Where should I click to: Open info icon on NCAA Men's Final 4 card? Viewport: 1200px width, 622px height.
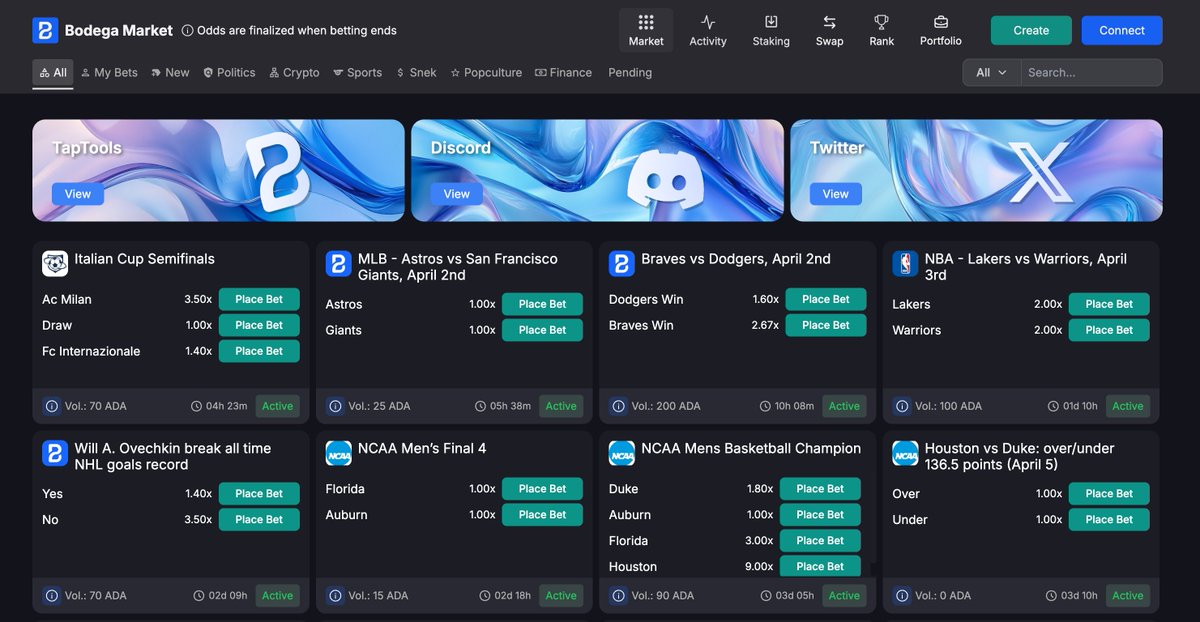pyautogui.click(x=335, y=595)
